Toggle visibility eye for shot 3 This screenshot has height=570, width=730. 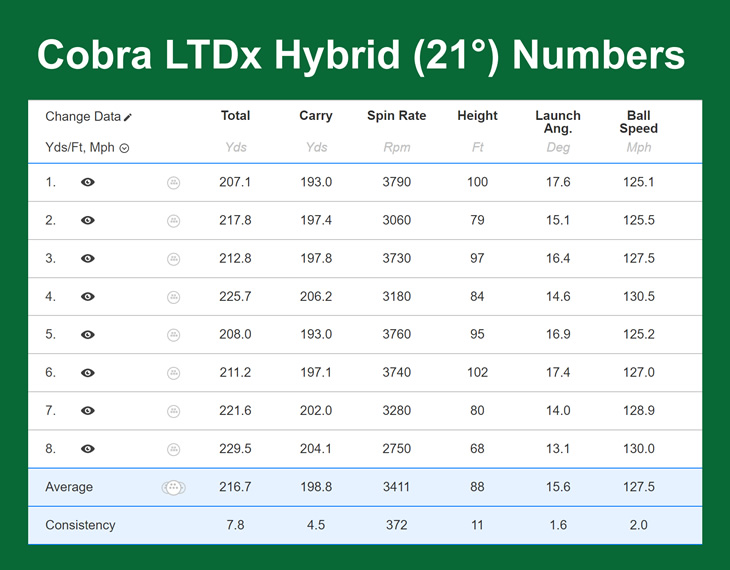pyautogui.click(x=88, y=258)
